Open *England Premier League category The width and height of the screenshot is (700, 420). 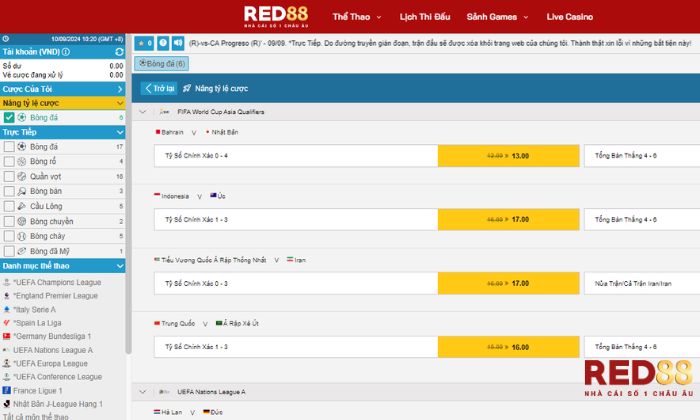coord(55,295)
